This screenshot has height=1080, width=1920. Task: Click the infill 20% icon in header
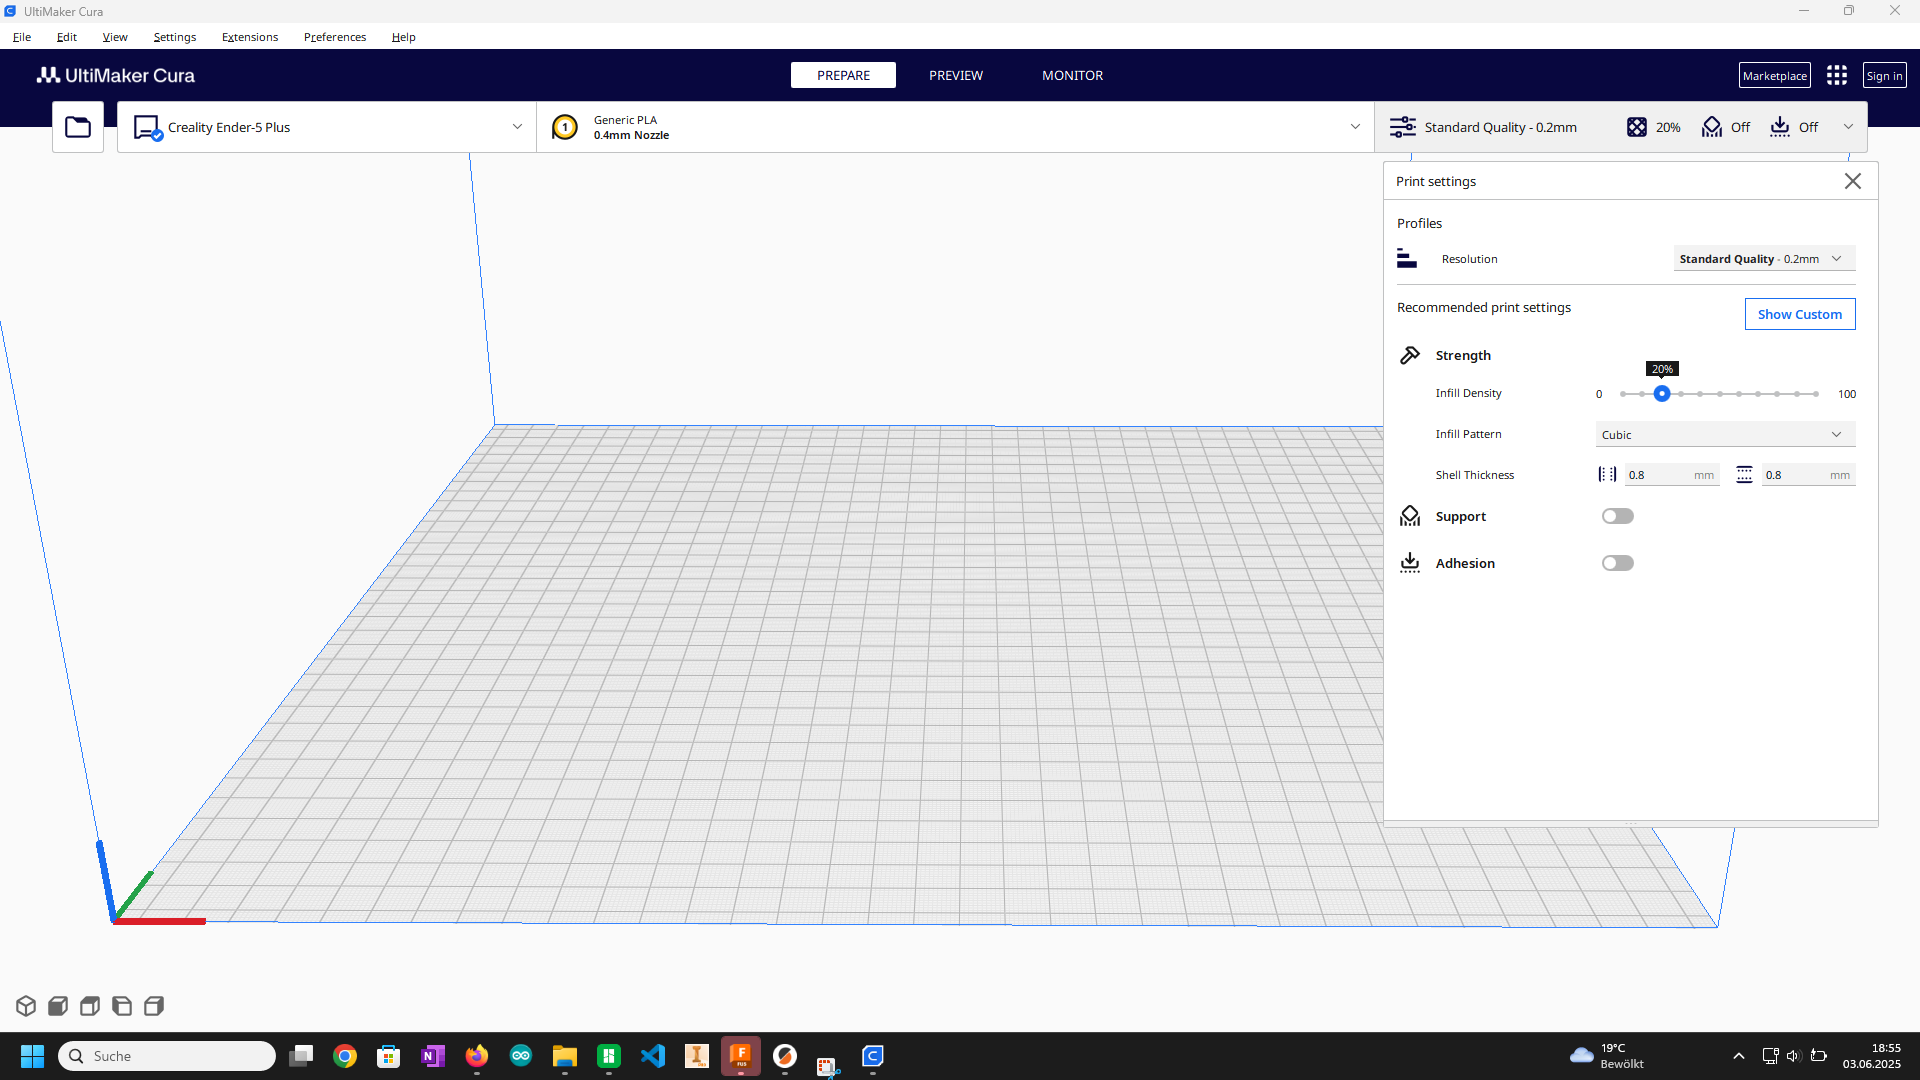coord(1637,127)
